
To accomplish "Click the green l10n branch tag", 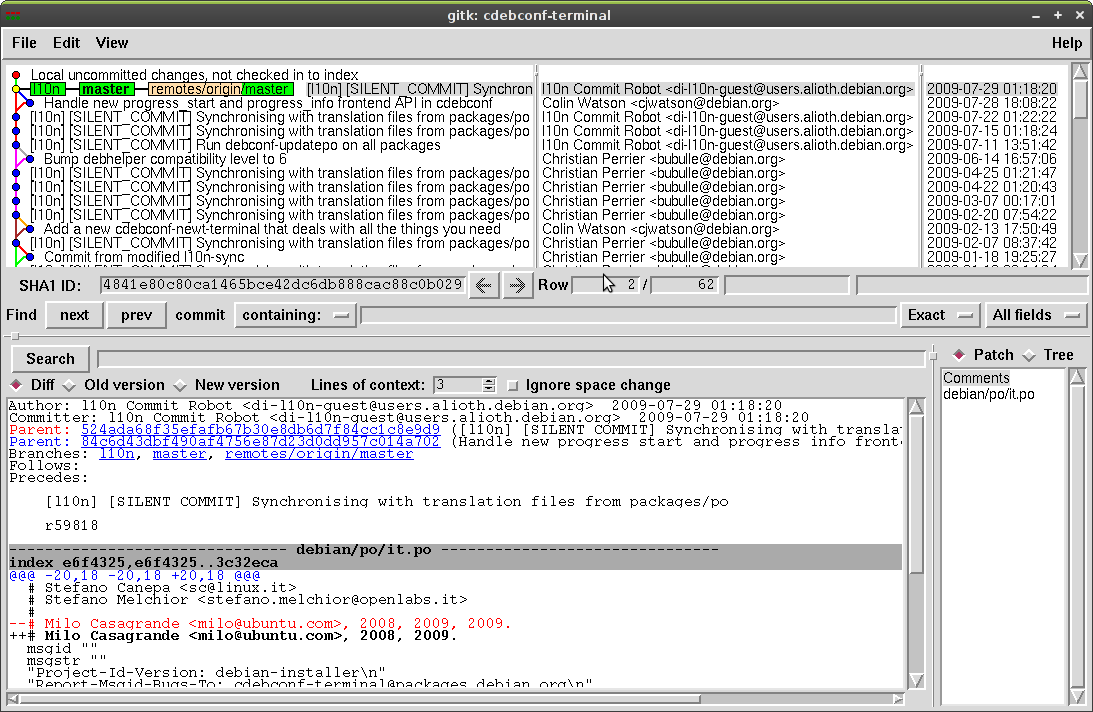I will [46, 89].
